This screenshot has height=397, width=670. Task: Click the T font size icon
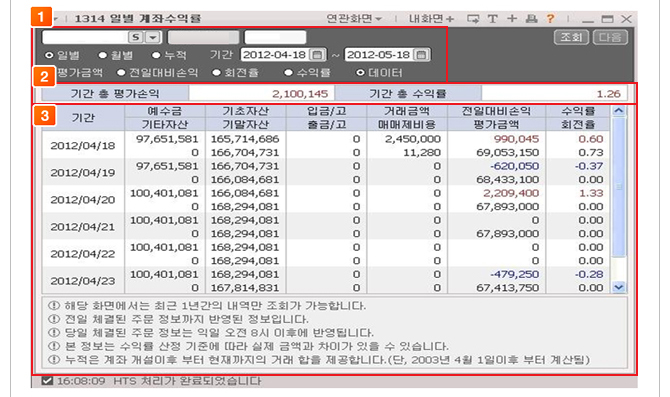tap(493, 19)
